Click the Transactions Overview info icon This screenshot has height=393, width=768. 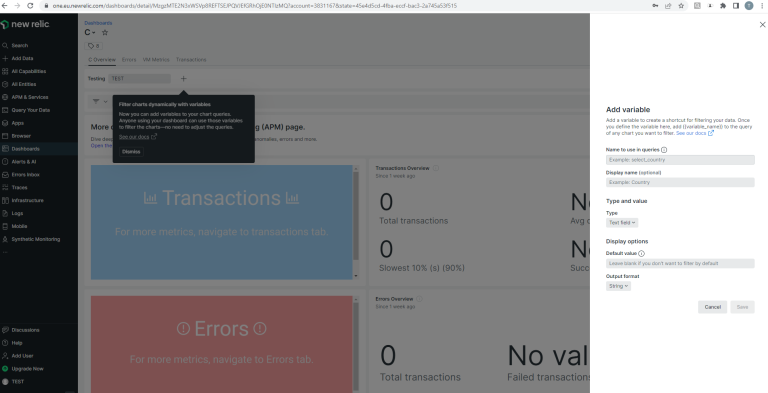click(x=435, y=168)
